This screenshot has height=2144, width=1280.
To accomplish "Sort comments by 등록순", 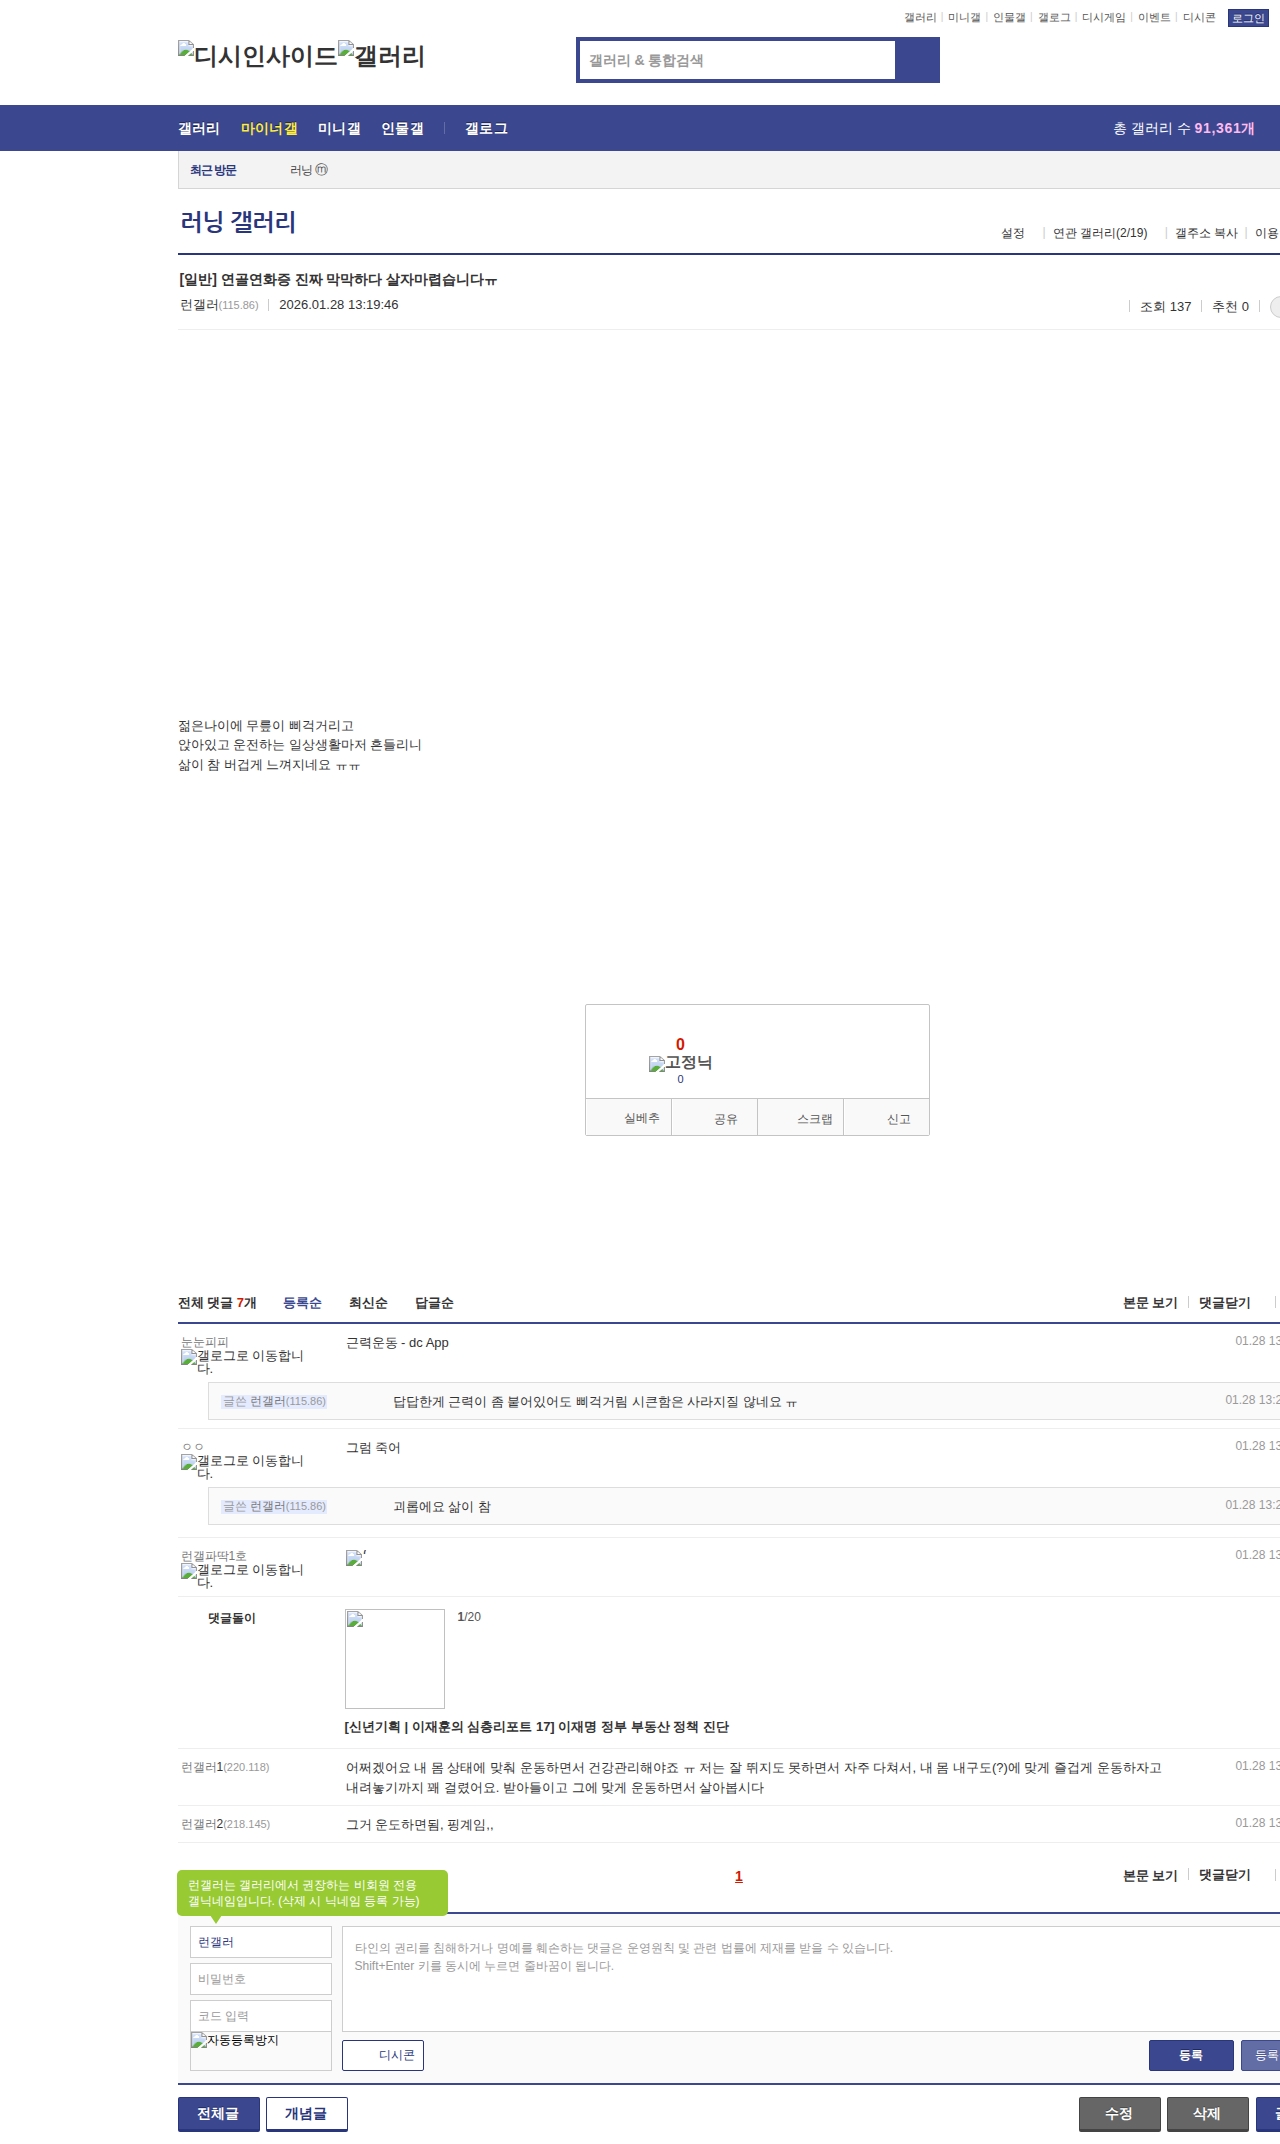I will (302, 1303).
